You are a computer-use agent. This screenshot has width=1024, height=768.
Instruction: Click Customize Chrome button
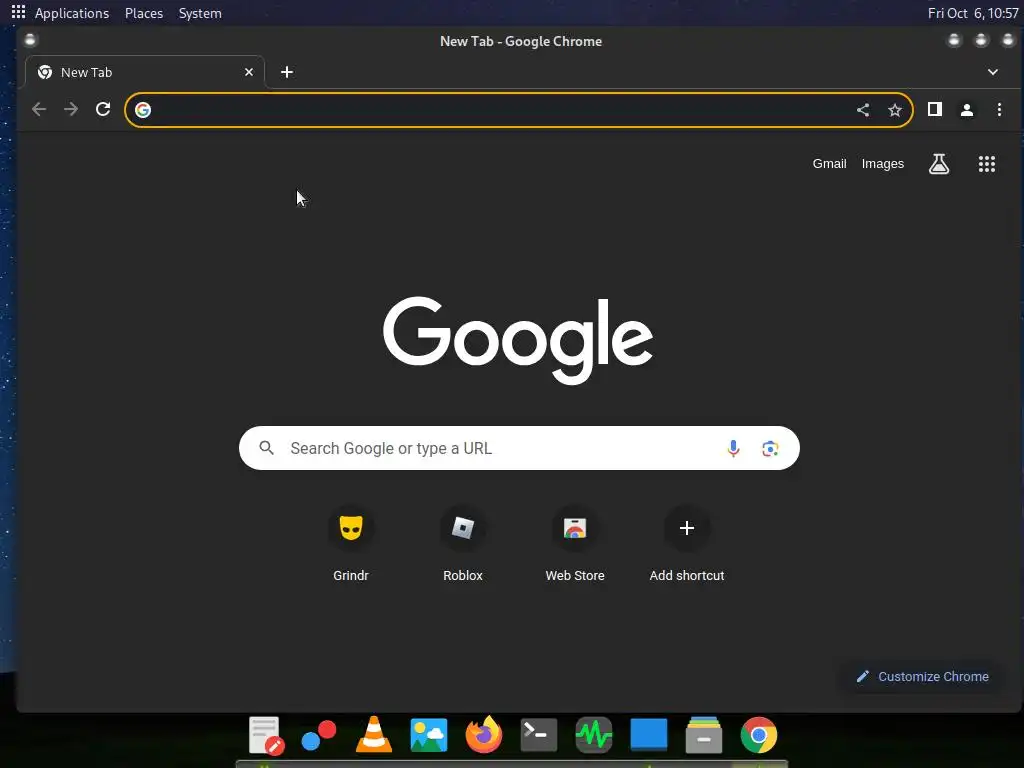coord(922,677)
